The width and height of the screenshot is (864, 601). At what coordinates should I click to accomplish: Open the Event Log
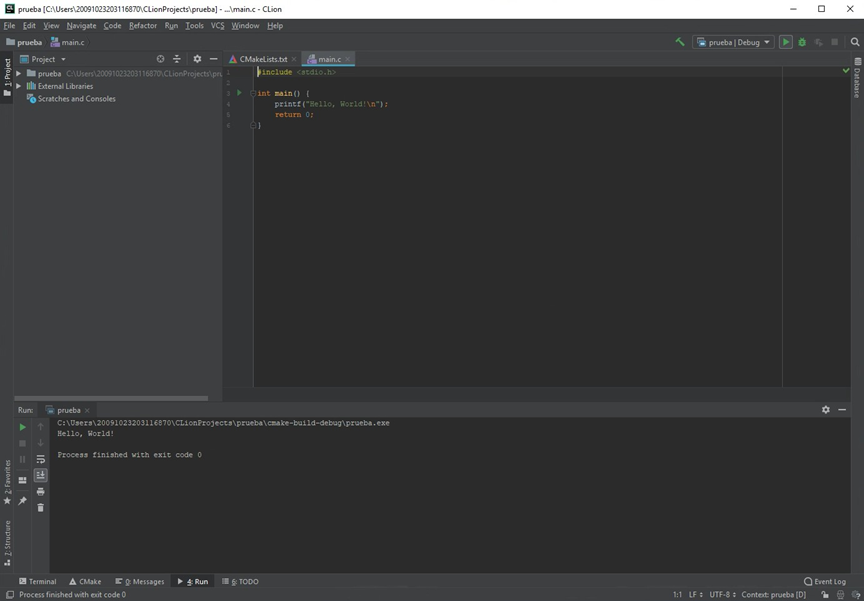825,581
